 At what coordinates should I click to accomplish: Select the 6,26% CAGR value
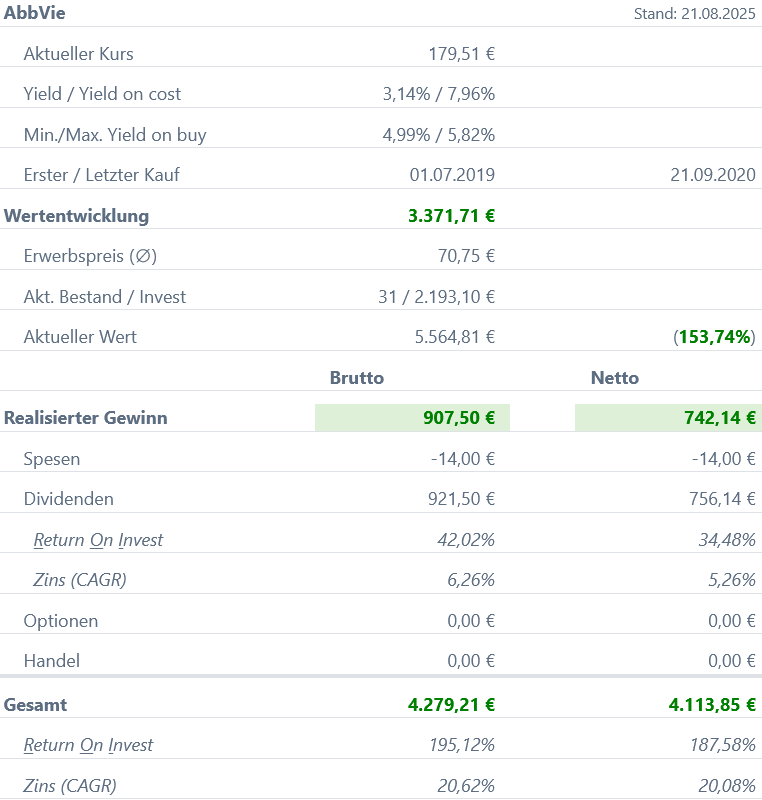(471, 580)
